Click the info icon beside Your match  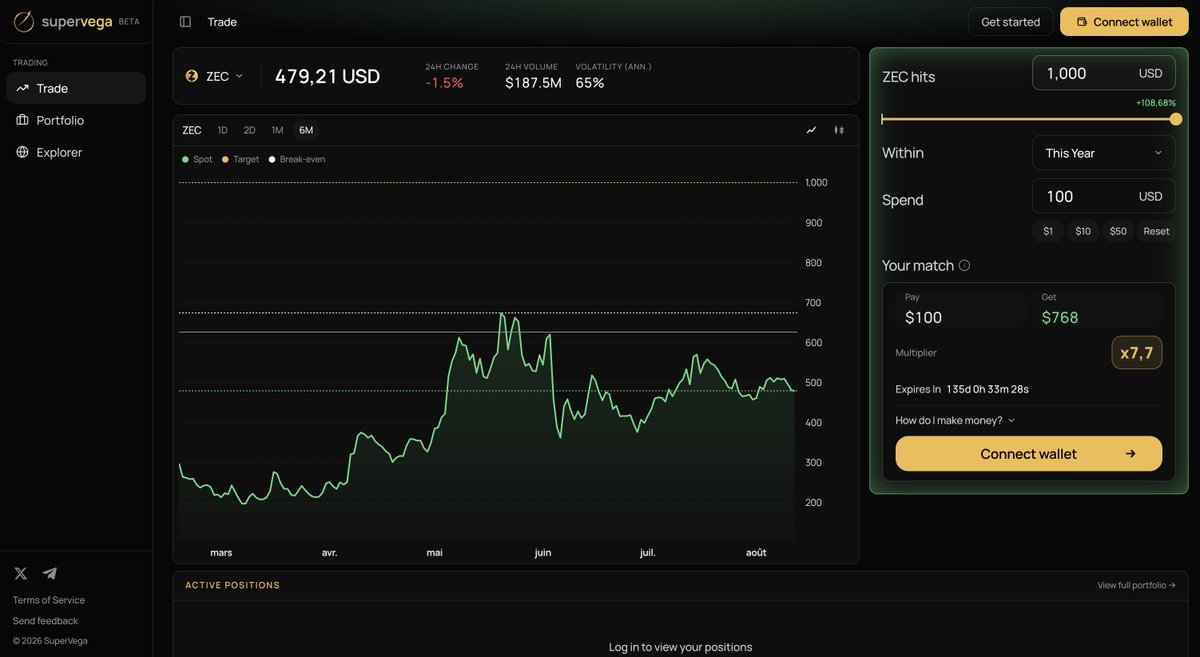click(964, 266)
